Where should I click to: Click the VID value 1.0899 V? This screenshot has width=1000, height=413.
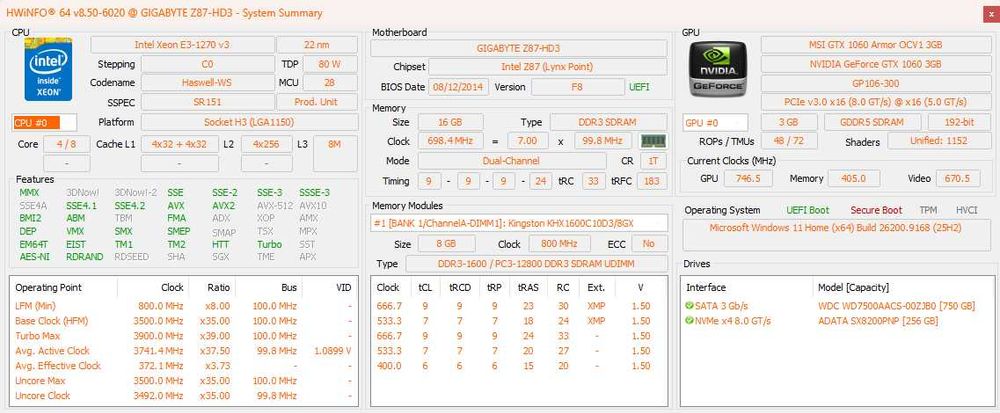[332, 351]
